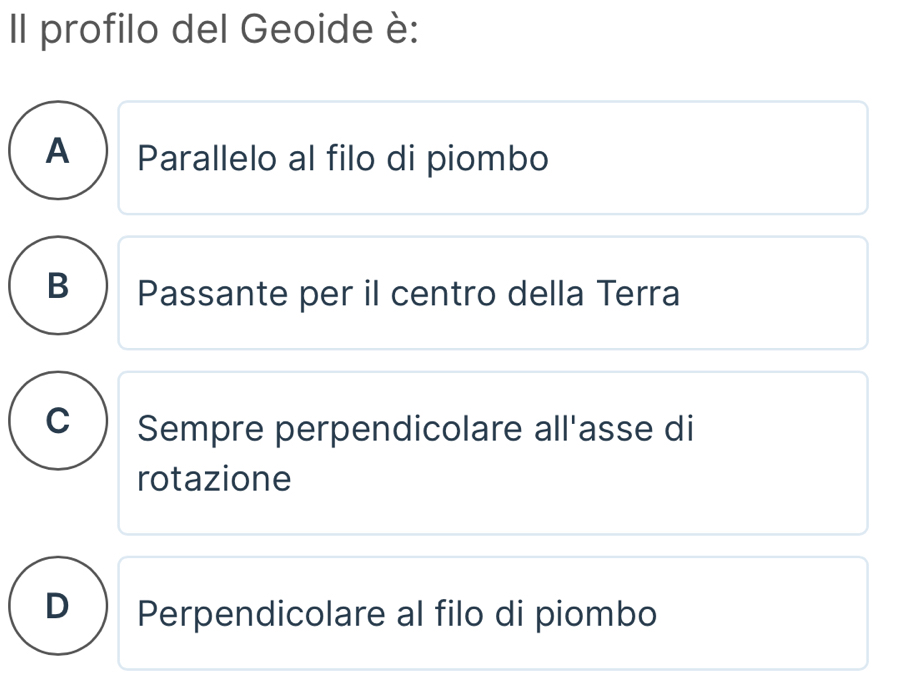Select the circle labeled D
Screen dimensions: 904x685
(59, 607)
